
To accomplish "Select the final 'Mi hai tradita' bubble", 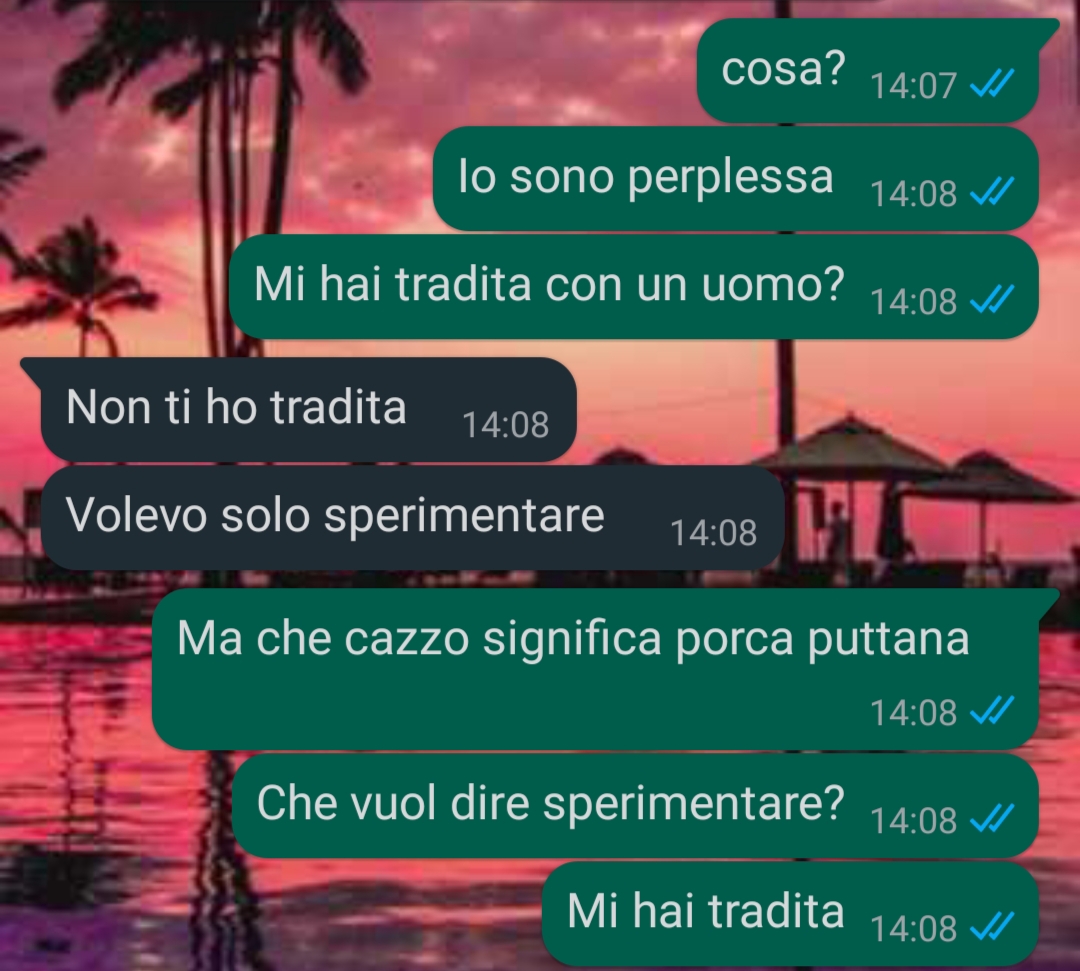I will 790,913.
